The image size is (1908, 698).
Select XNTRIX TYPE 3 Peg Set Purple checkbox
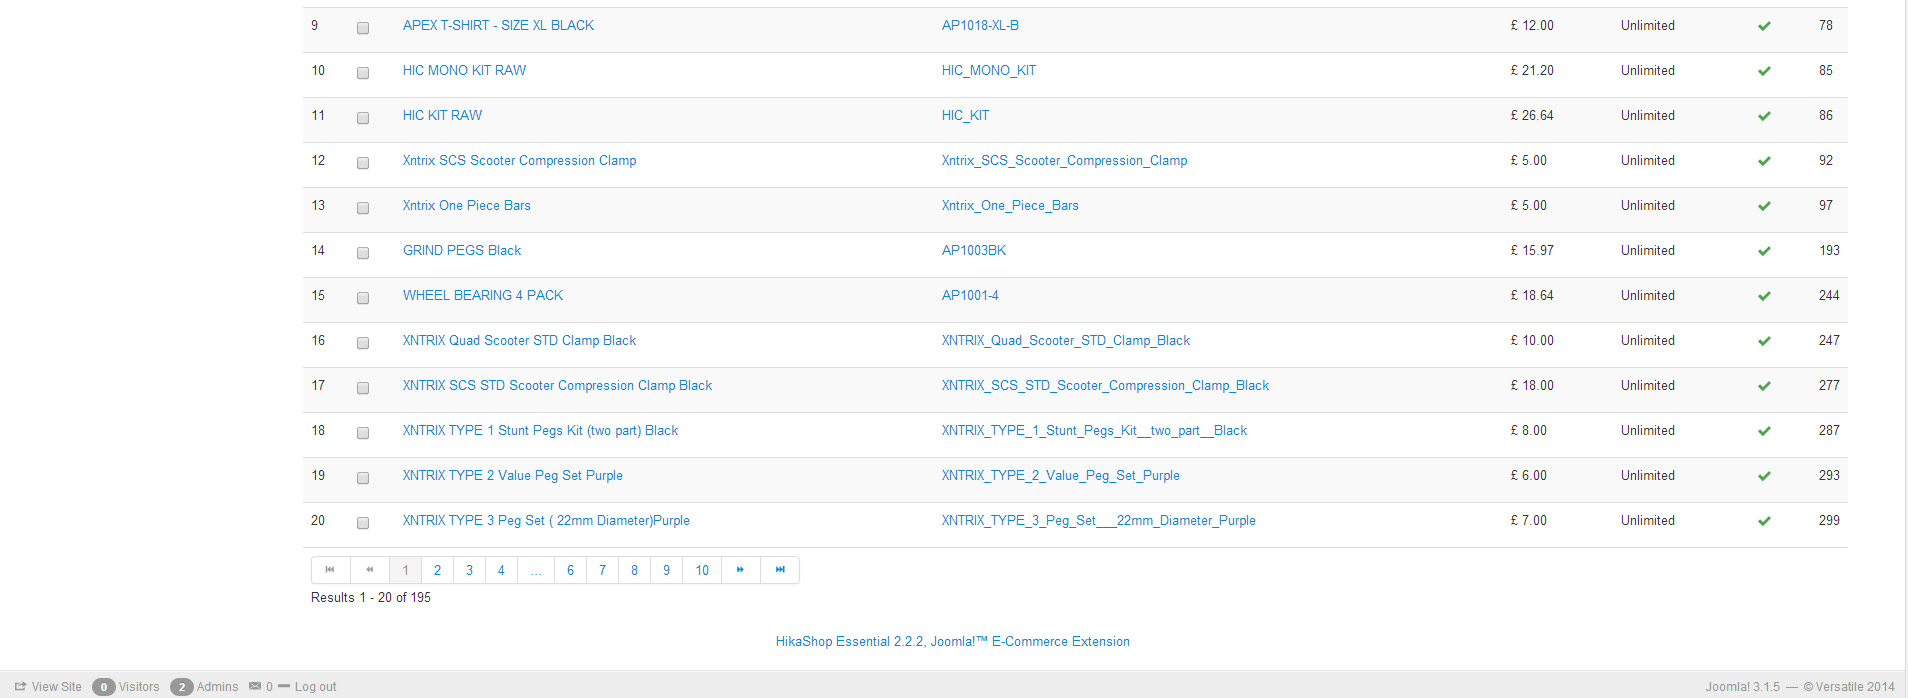coord(363,523)
